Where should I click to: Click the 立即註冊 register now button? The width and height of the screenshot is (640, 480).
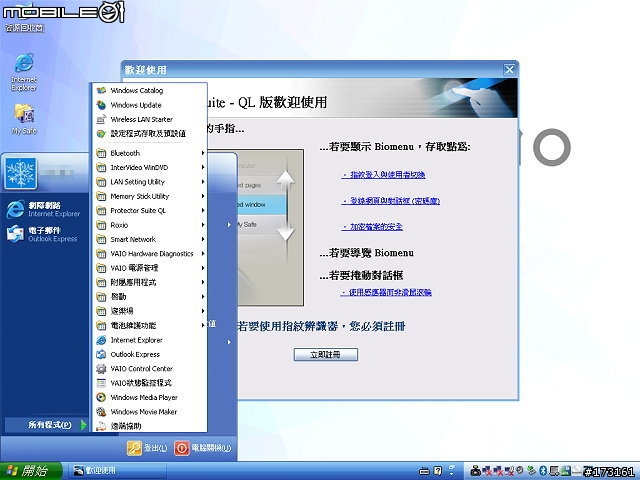pos(325,355)
